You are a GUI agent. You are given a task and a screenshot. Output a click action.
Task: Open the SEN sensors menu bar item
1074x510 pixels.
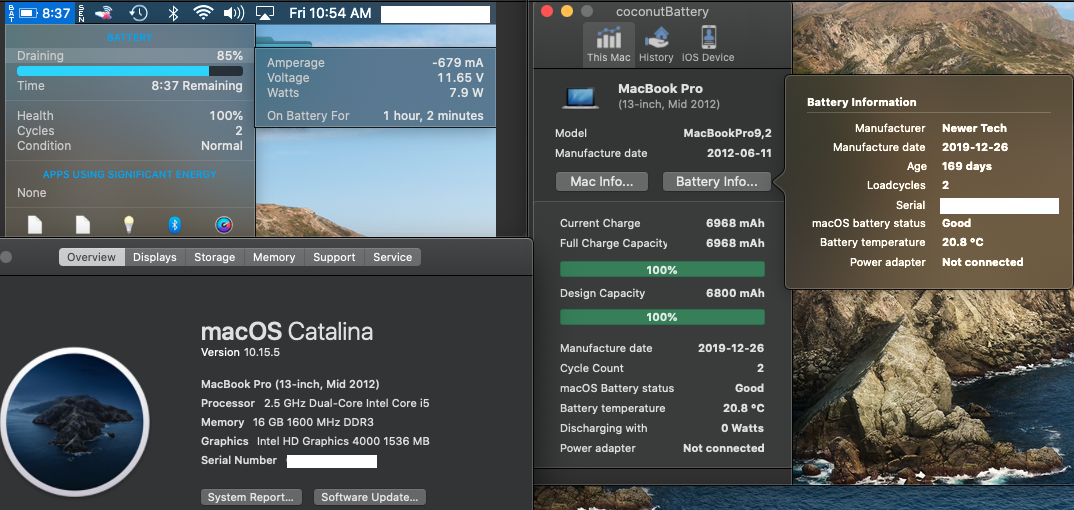82,12
